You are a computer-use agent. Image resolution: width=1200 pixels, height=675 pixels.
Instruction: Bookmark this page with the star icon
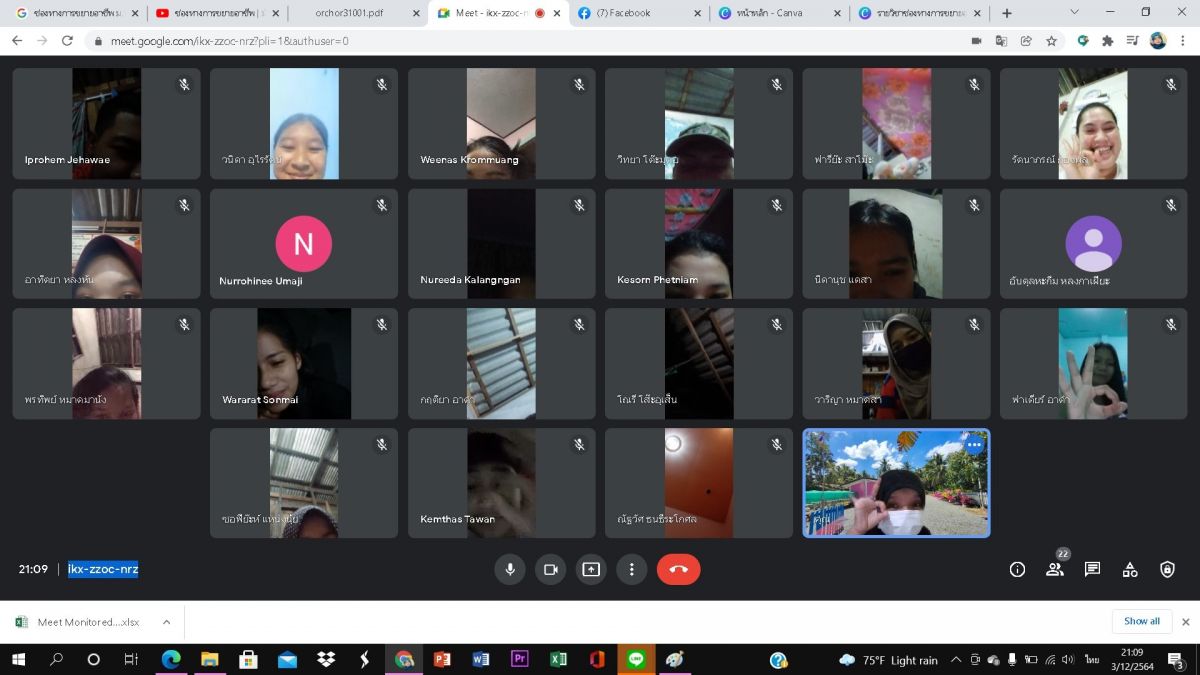click(x=1051, y=41)
